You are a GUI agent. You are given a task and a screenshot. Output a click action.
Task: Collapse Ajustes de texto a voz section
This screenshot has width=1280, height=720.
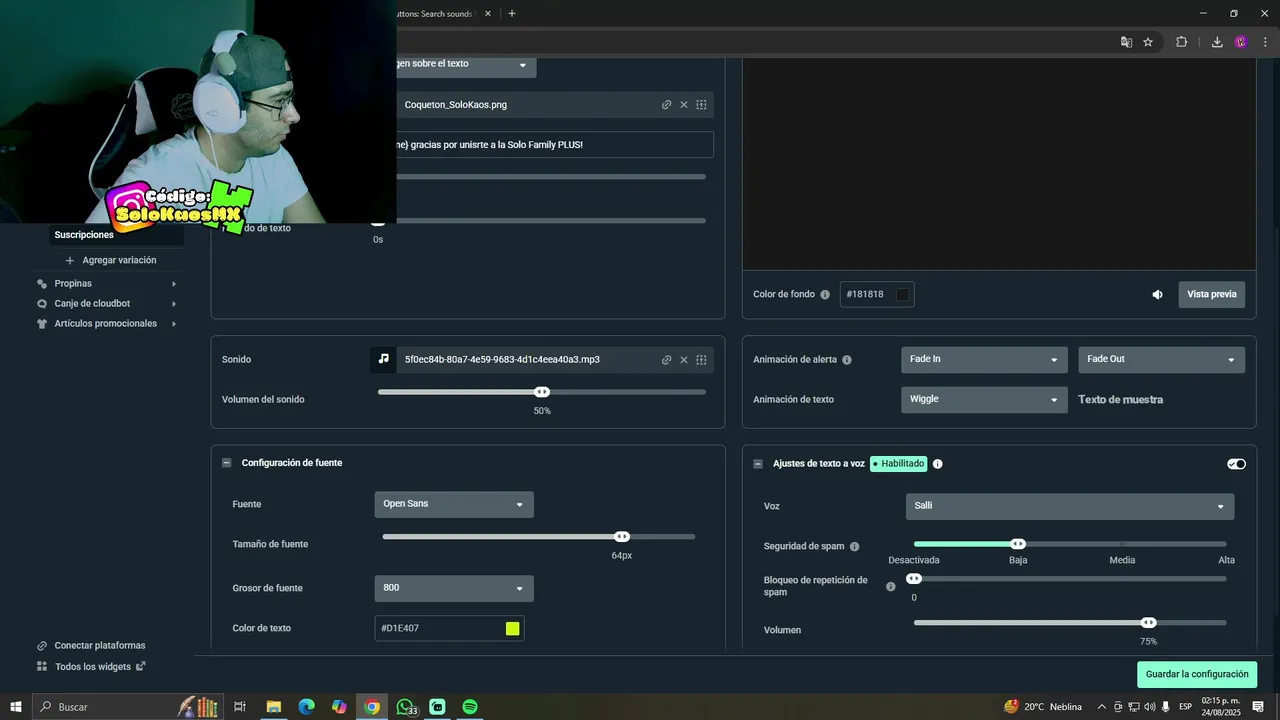[x=758, y=464]
